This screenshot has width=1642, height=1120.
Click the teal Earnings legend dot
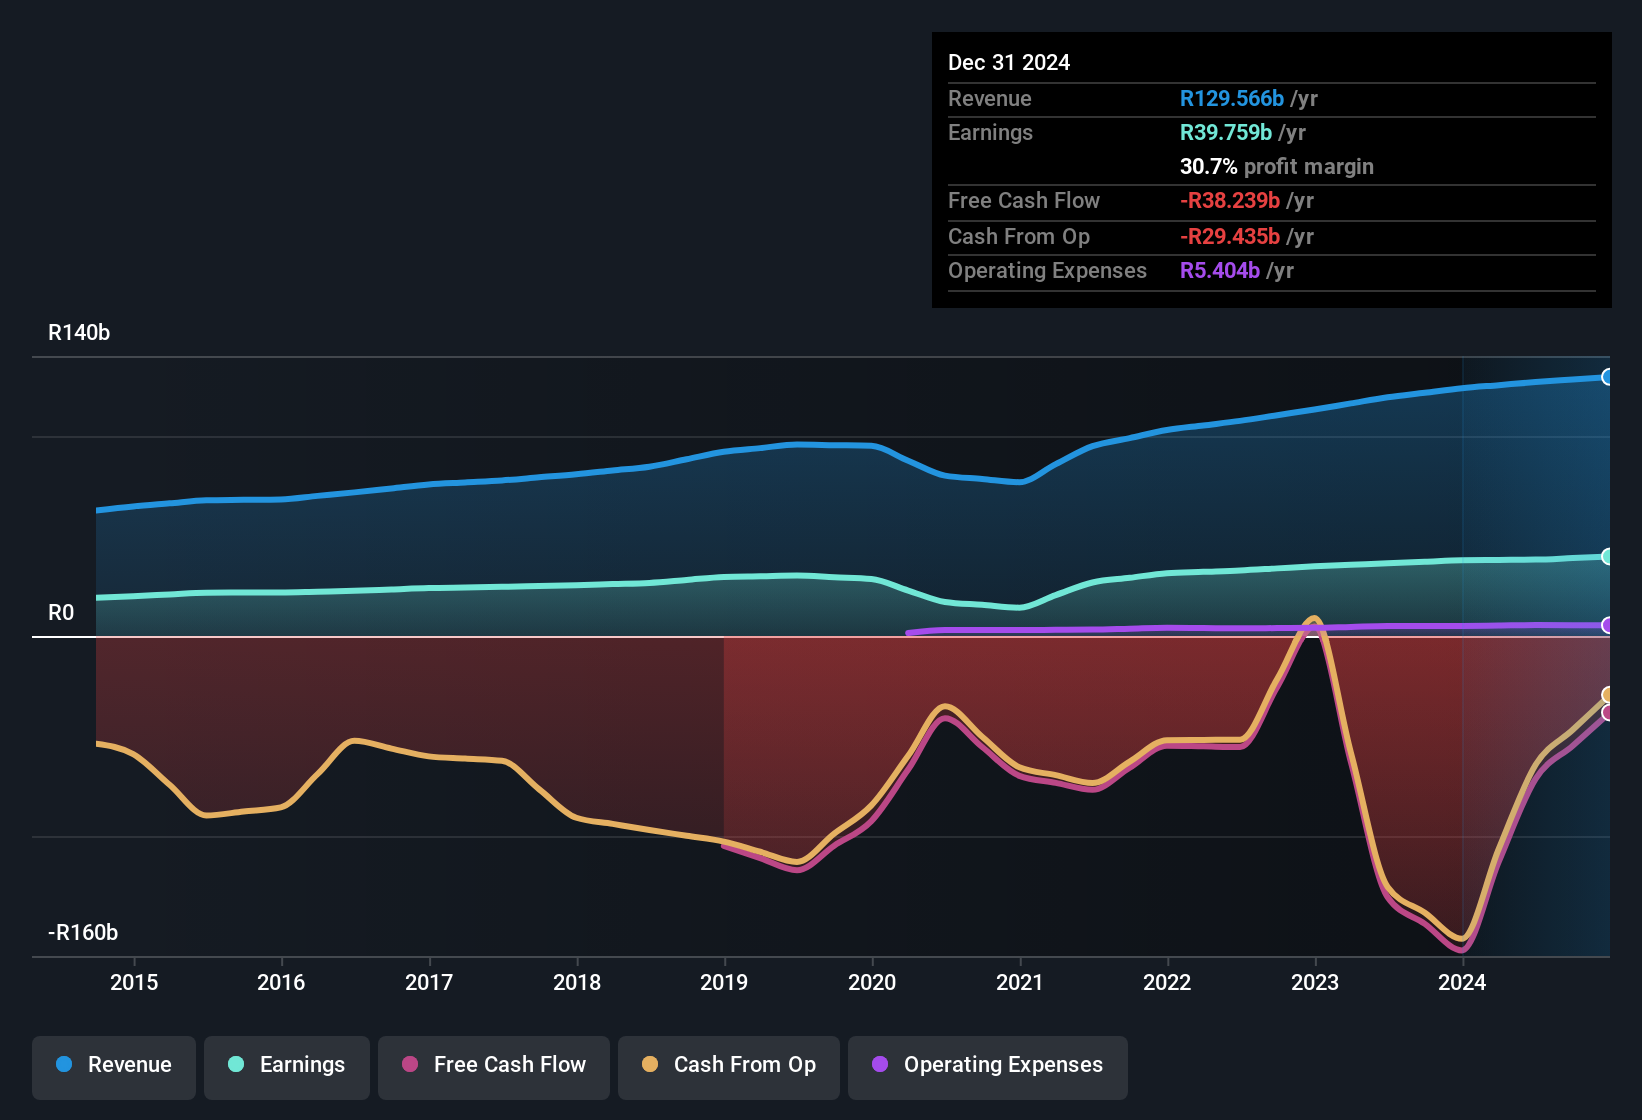tap(236, 1064)
